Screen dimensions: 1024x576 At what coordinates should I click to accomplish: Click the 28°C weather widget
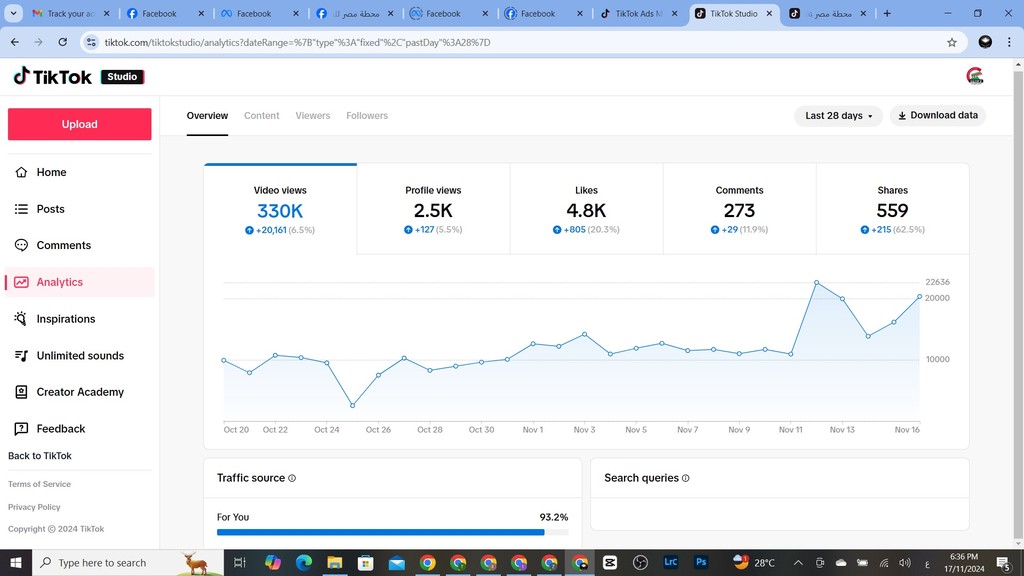click(754, 563)
